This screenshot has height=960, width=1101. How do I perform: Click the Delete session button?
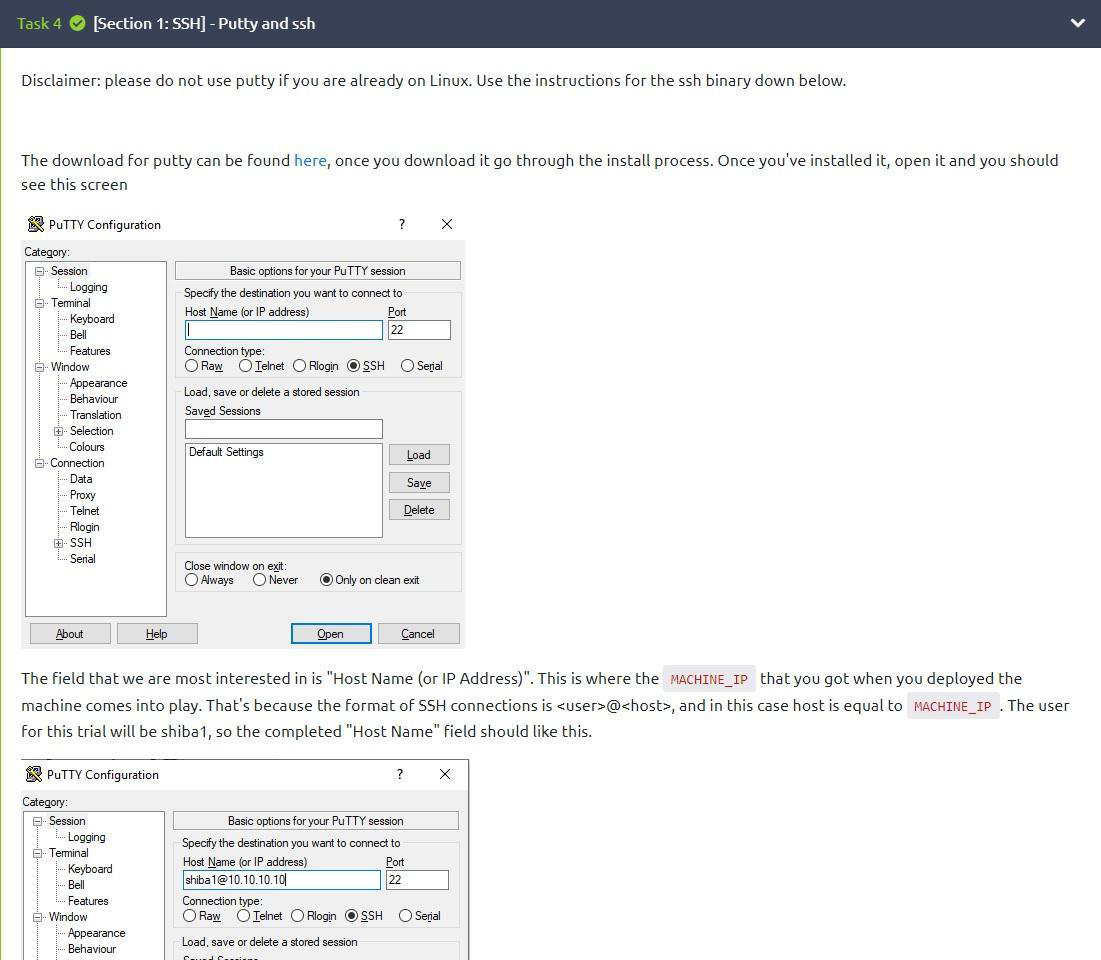(419, 510)
